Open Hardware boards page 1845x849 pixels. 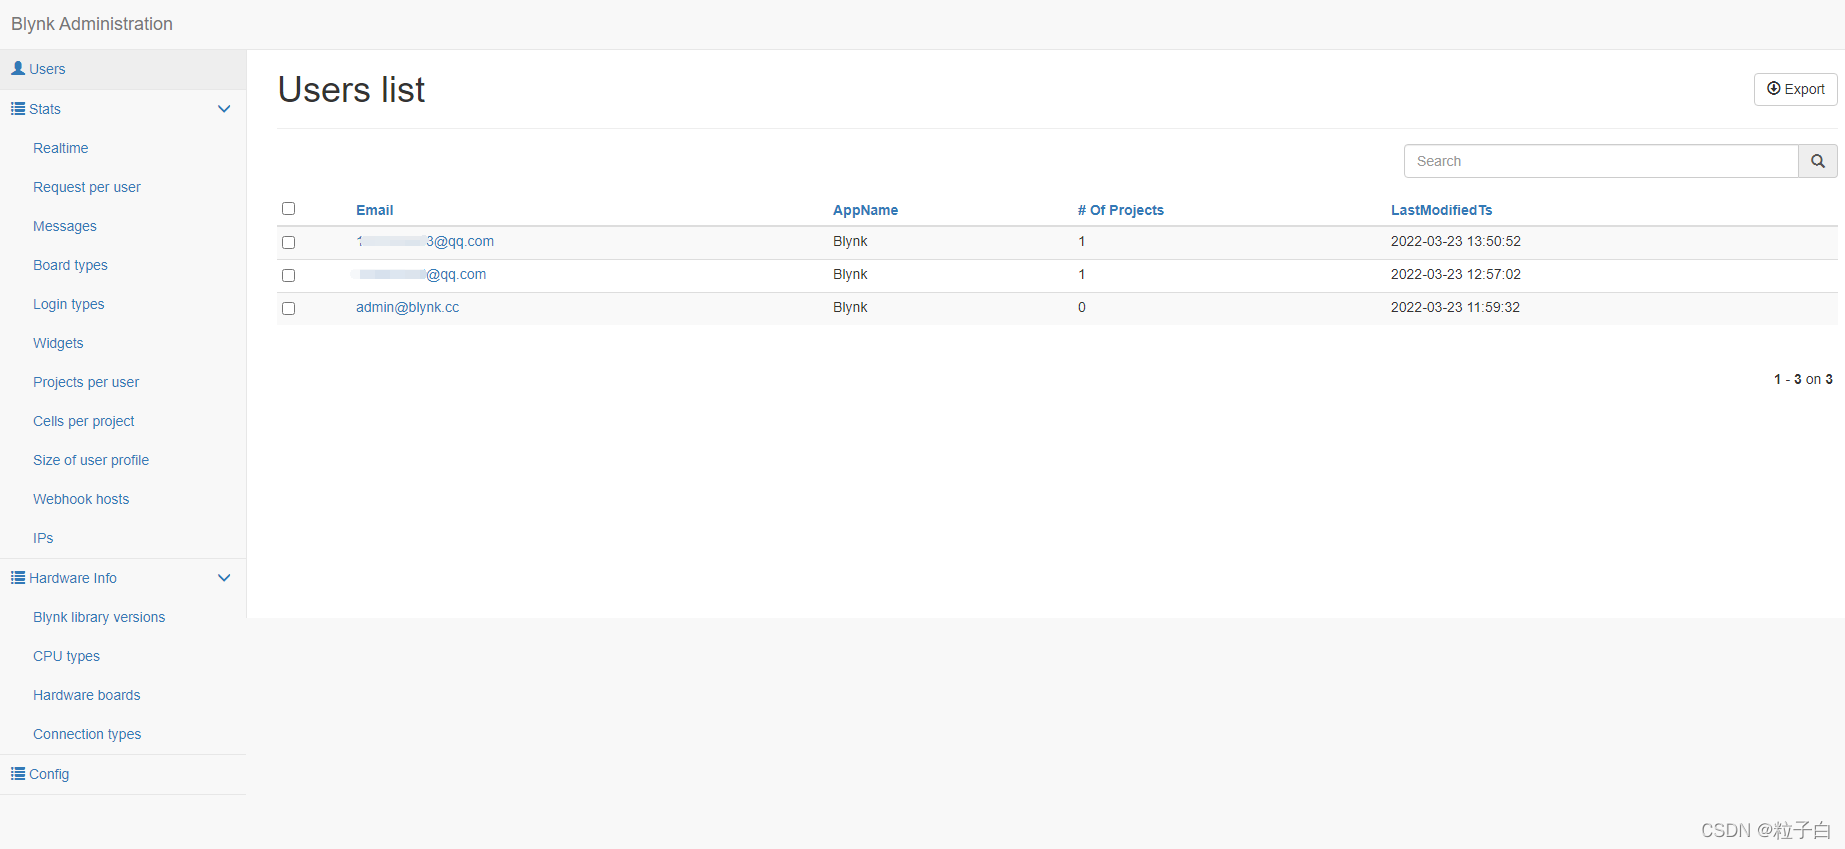tap(86, 695)
